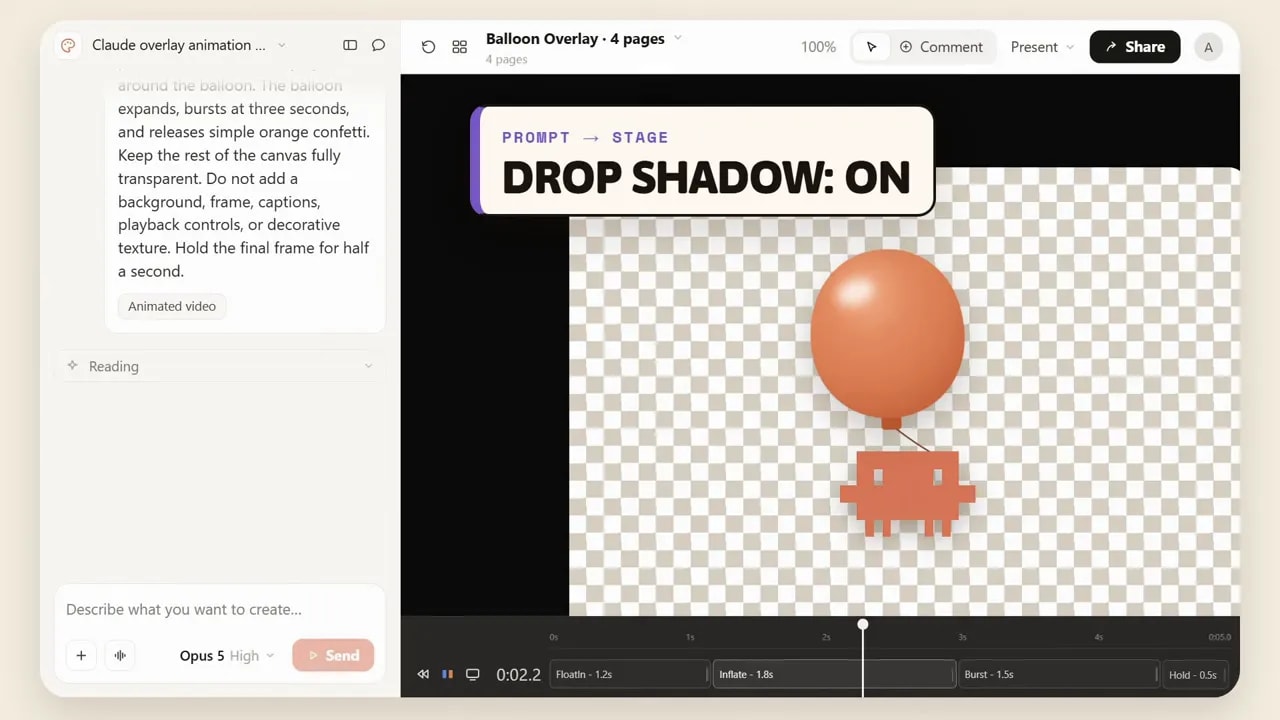This screenshot has height=720, width=1280.
Task: Click the Send button
Action: (333, 656)
